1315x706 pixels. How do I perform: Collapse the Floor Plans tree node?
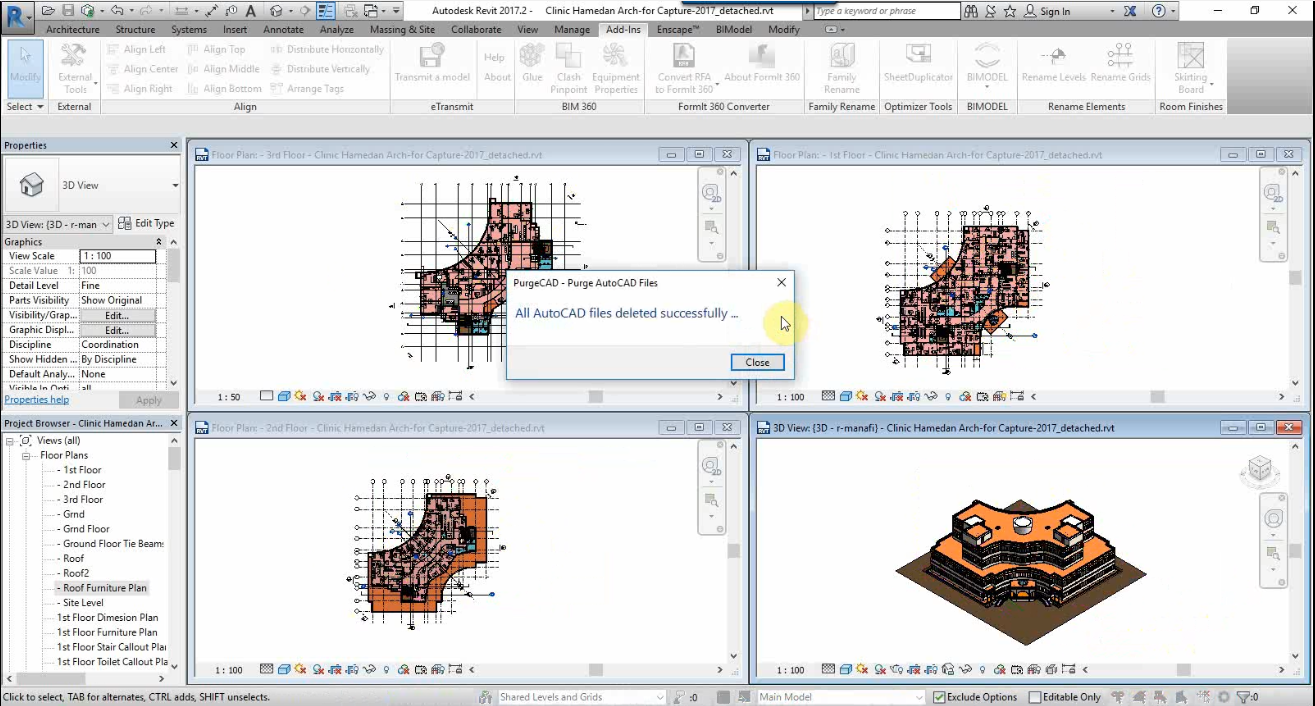click(28, 455)
